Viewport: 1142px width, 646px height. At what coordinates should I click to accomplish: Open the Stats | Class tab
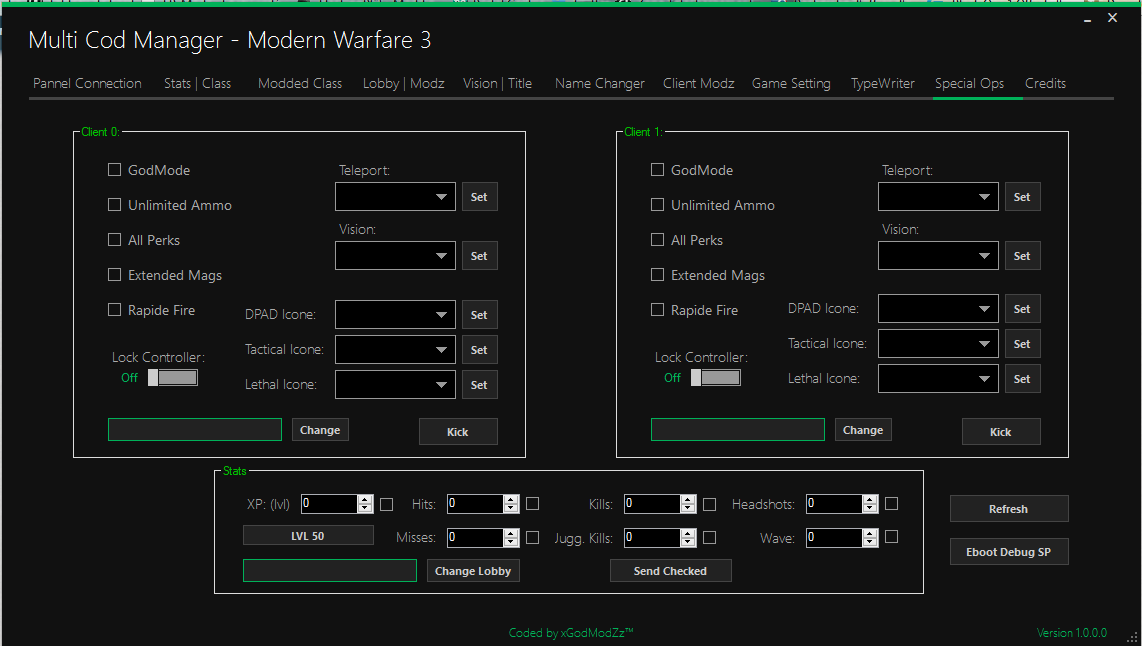(x=197, y=84)
